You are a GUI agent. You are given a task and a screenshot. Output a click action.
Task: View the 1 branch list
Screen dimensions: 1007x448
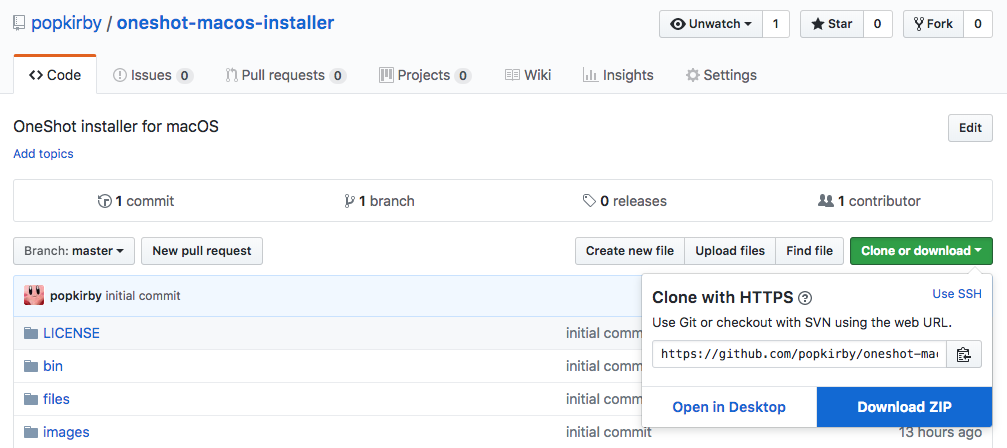pyautogui.click(x=380, y=201)
